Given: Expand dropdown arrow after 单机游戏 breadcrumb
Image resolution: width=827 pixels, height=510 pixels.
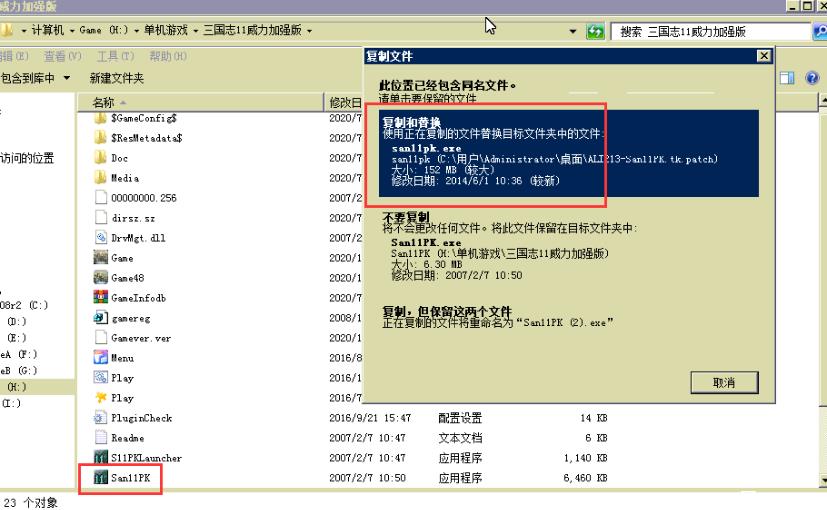Looking at the screenshot, I should pyautogui.click(x=195, y=31).
